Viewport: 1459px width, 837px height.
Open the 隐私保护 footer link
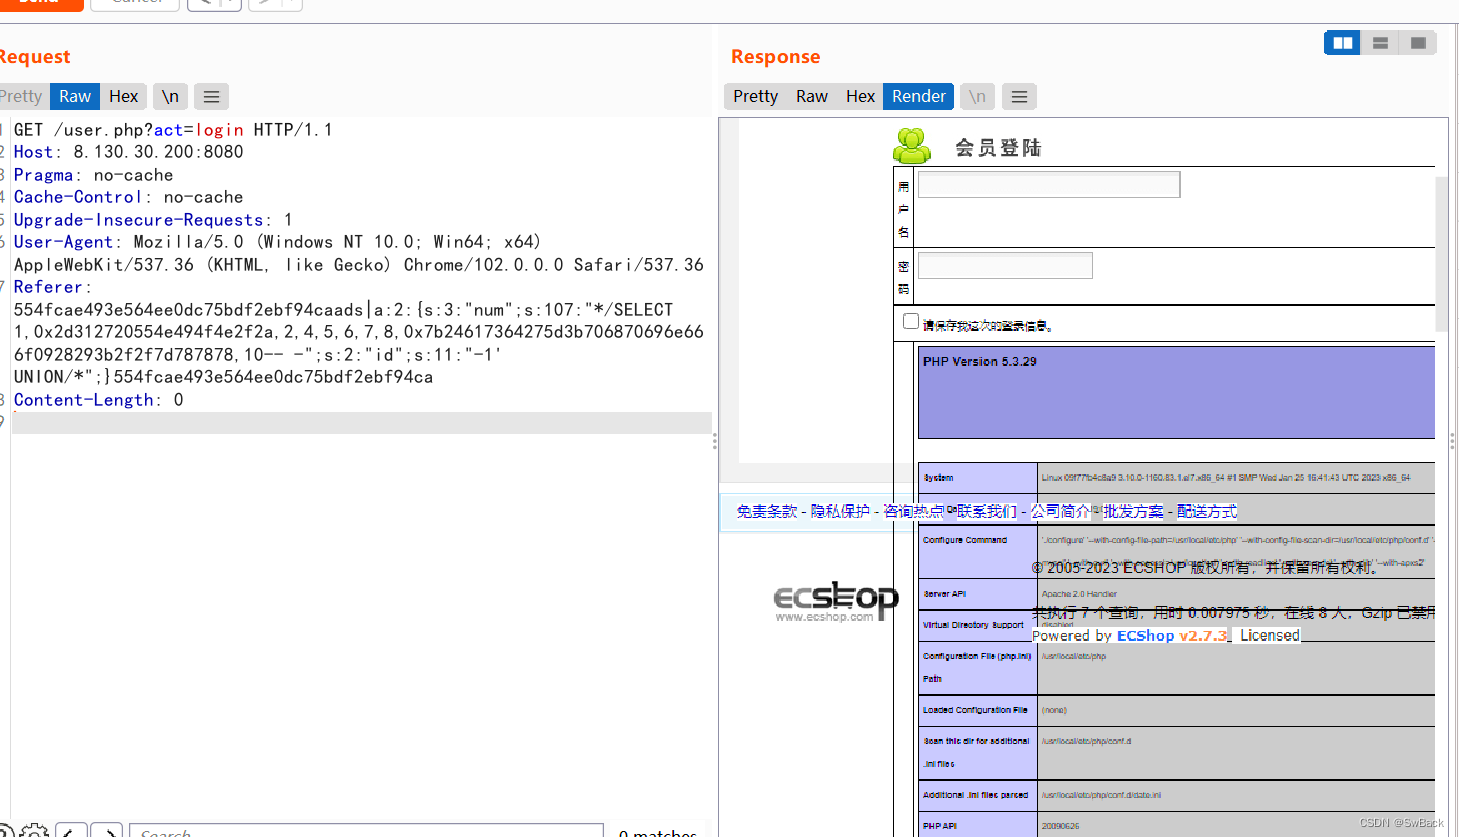tap(840, 511)
